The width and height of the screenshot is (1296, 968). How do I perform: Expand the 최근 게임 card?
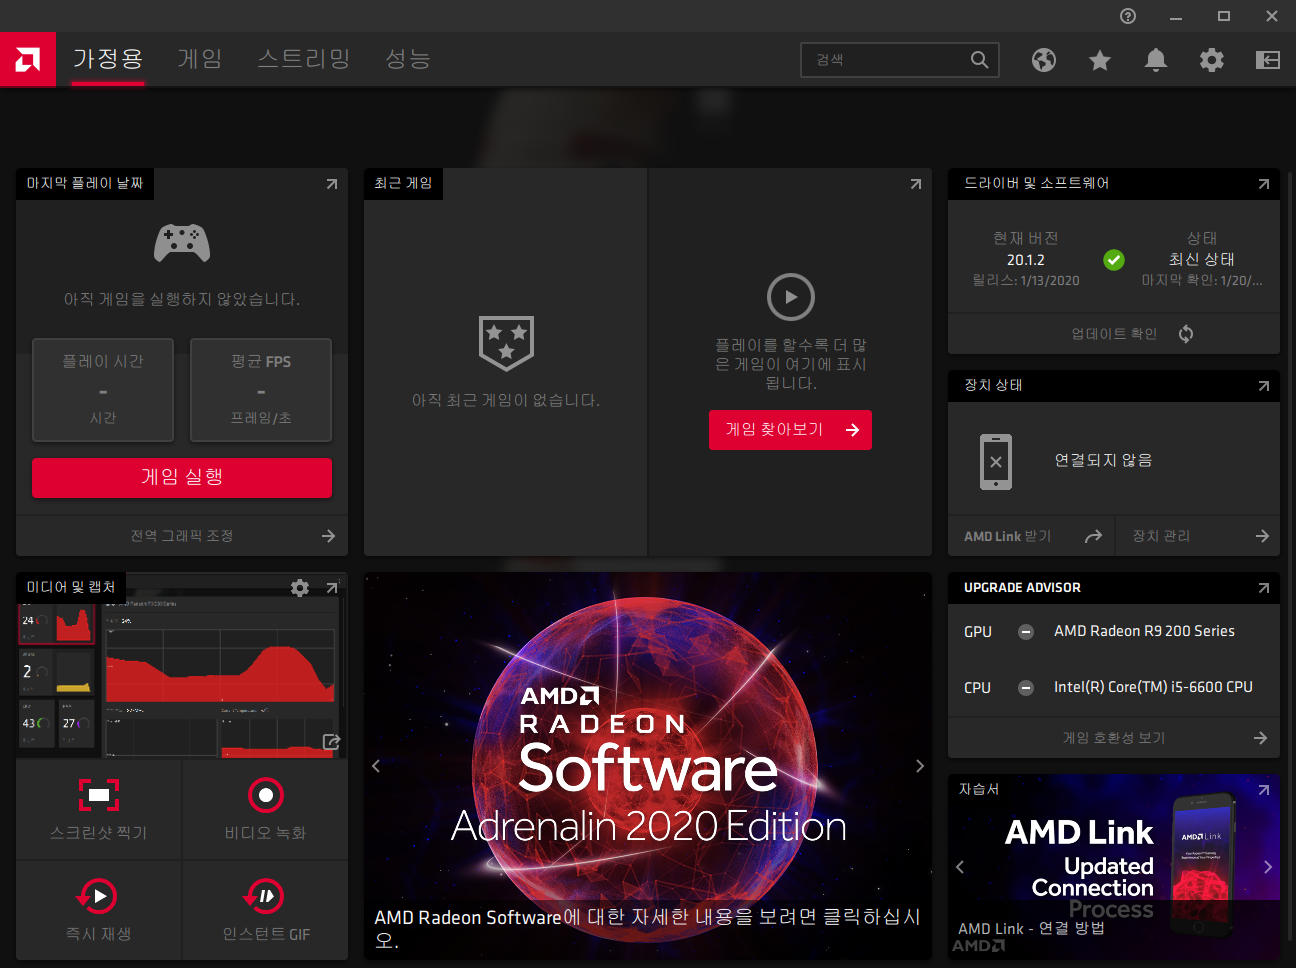click(916, 184)
